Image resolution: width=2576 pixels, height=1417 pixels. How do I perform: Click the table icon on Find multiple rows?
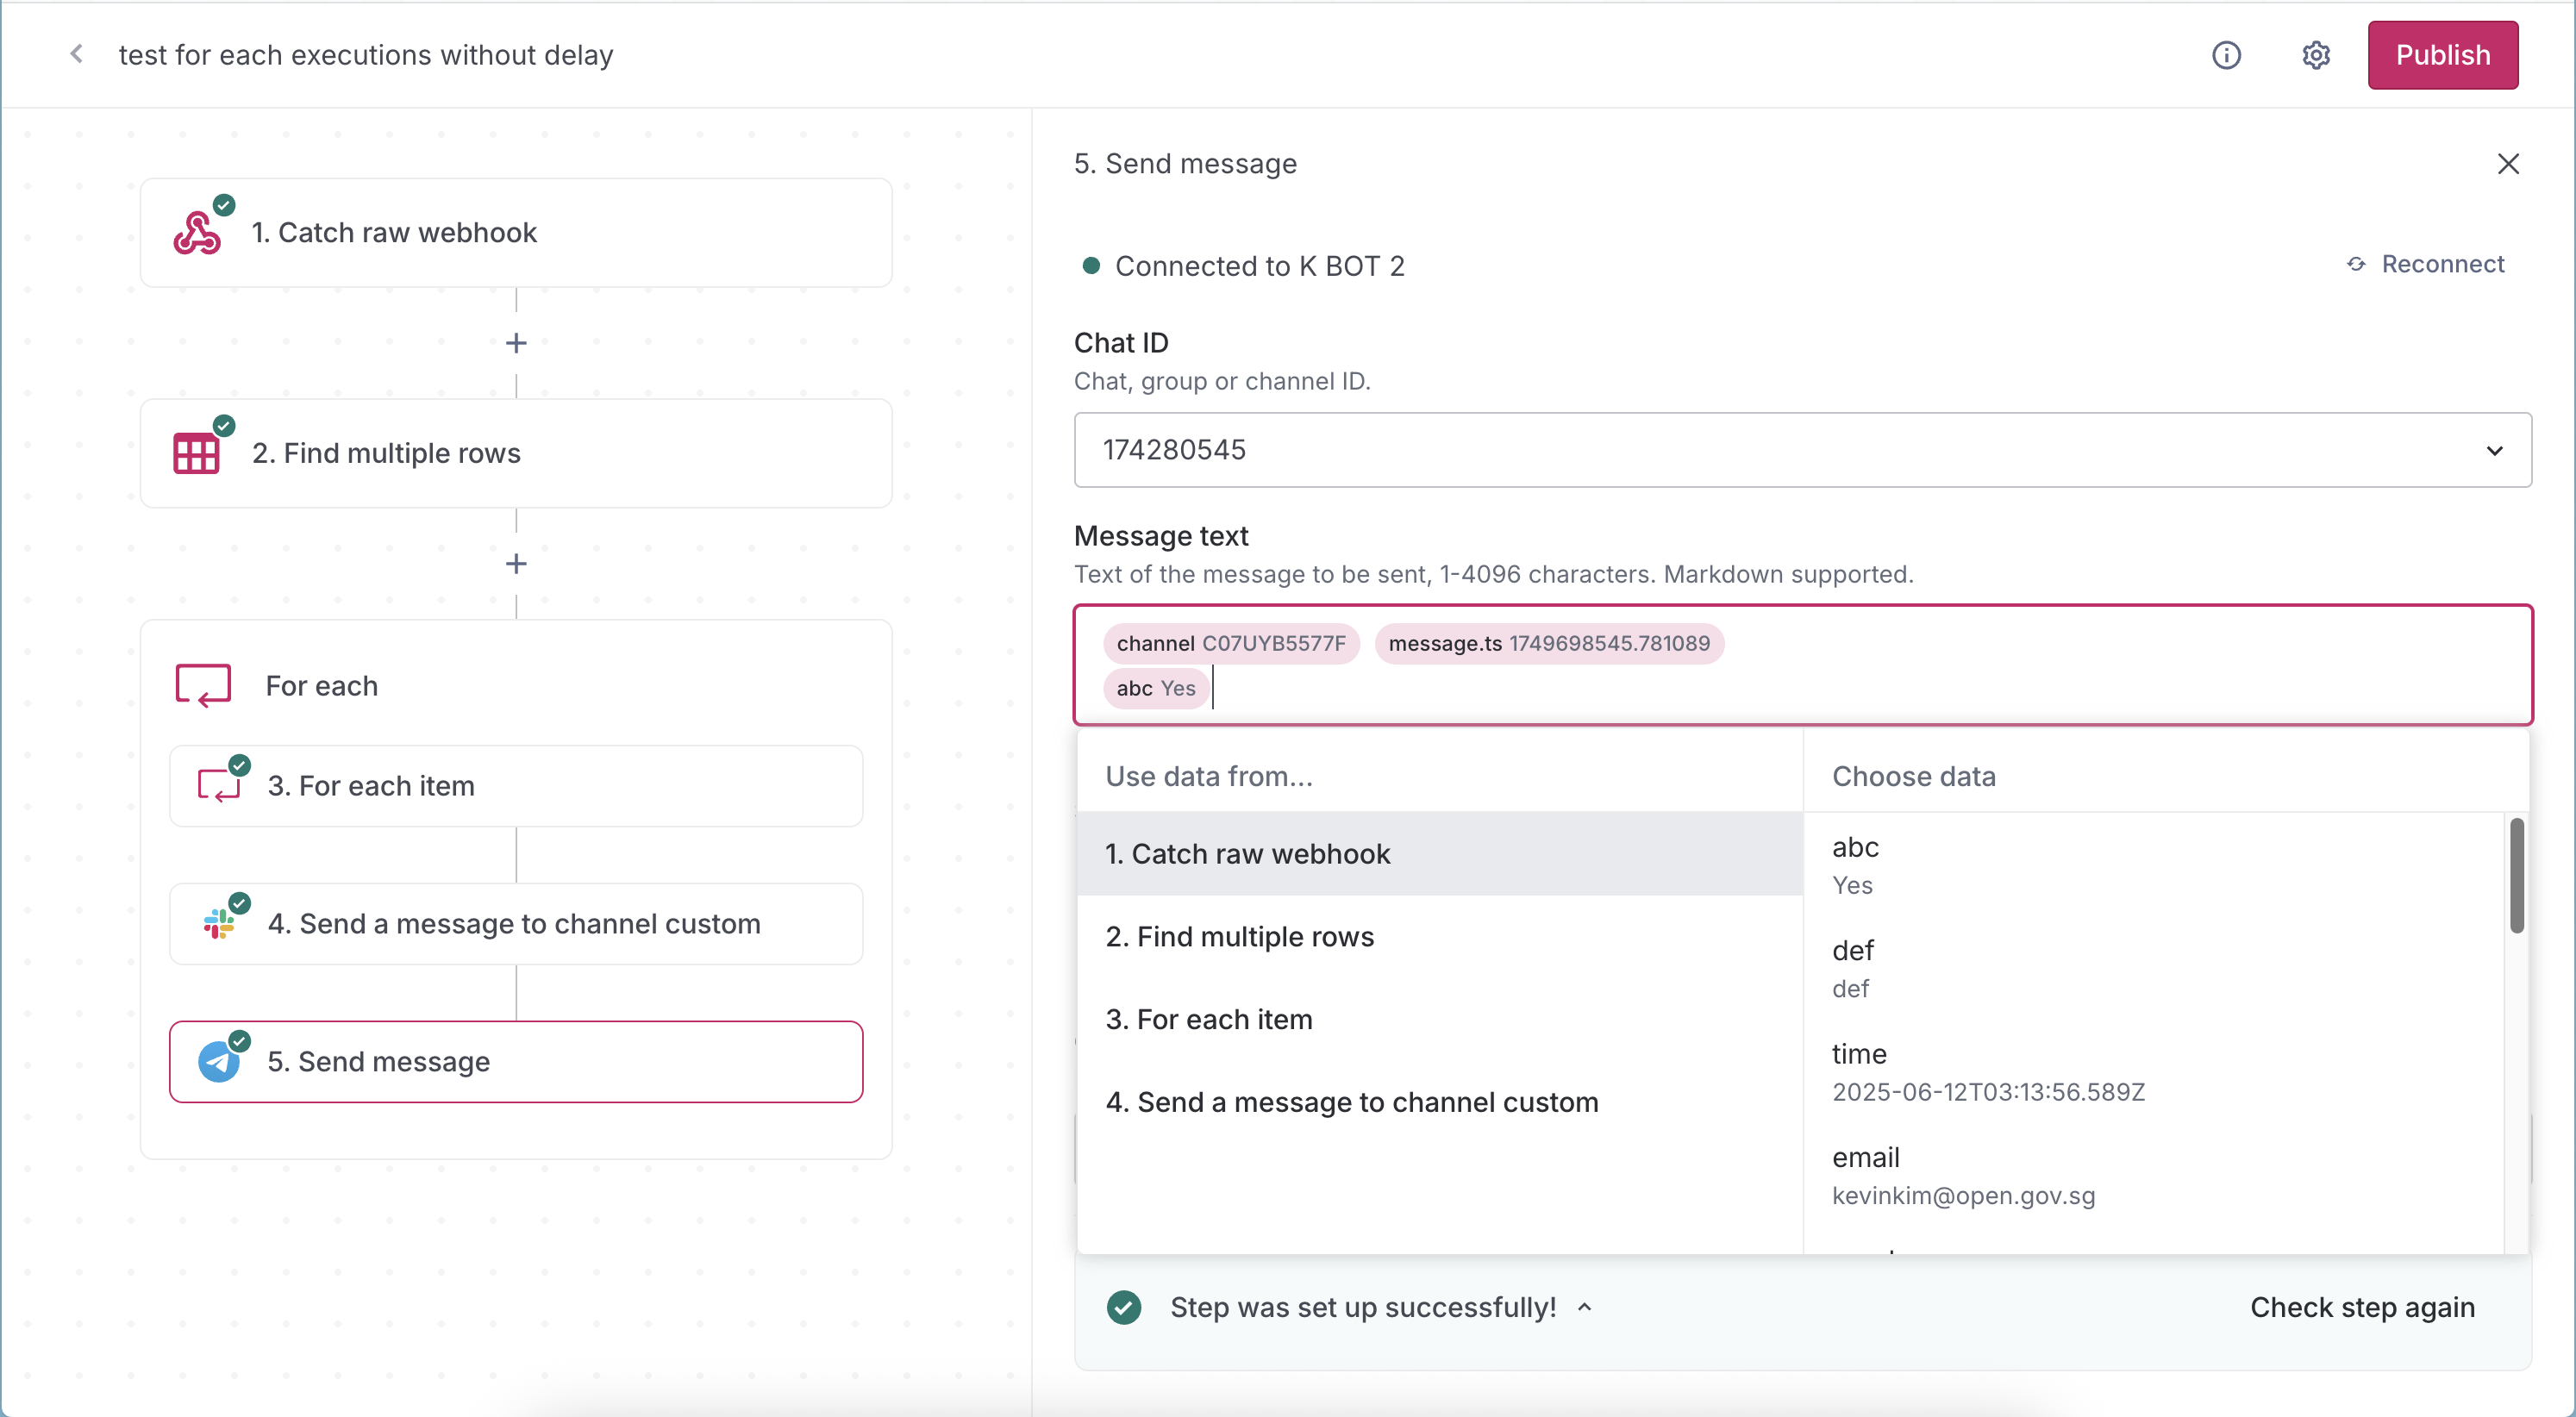pyautogui.click(x=196, y=454)
